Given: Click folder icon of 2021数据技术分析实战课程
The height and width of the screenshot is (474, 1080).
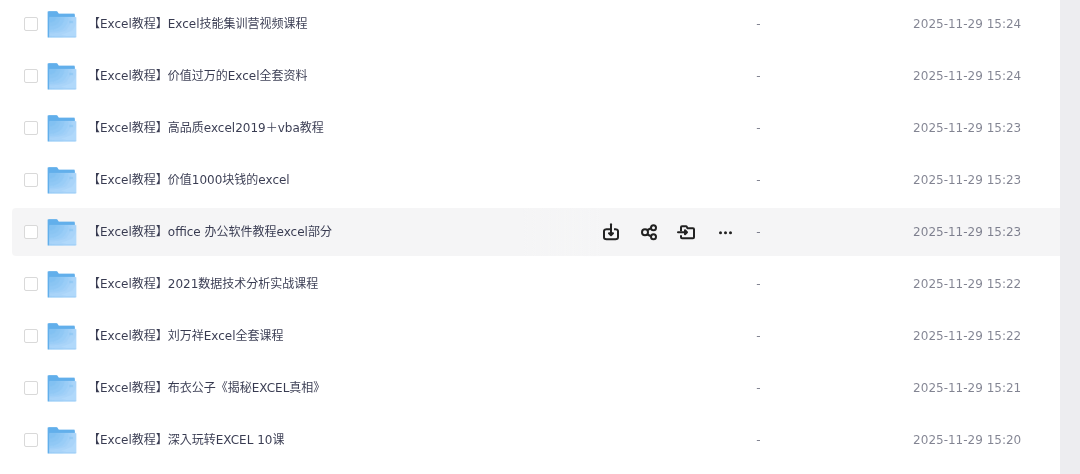Looking at the screenshot, I should 62,284.
